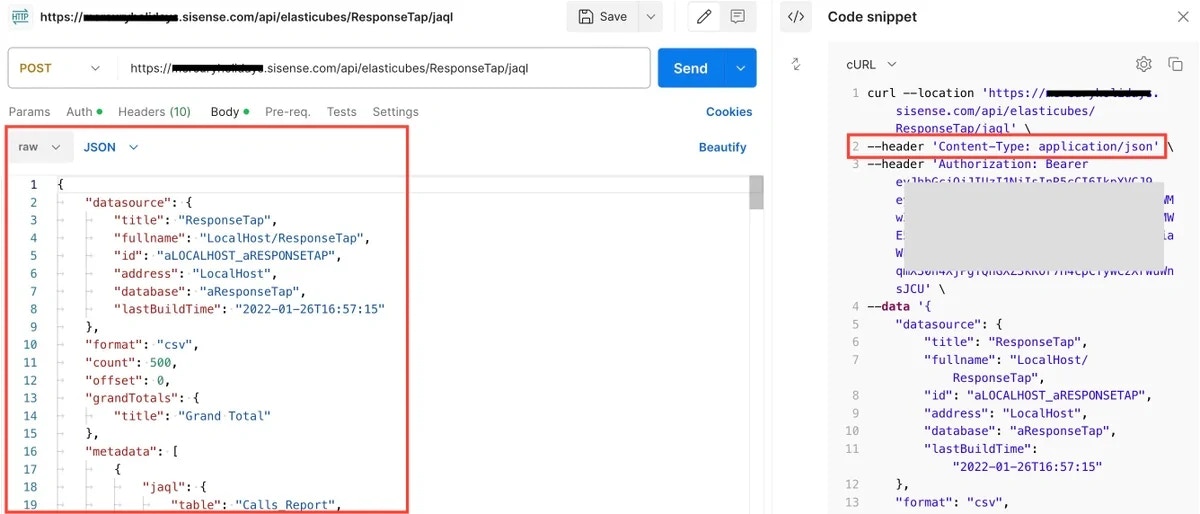This screenshot has width=1200, height=514.
Task: Toggle the code snippet icon
Action: pos(796,16)
